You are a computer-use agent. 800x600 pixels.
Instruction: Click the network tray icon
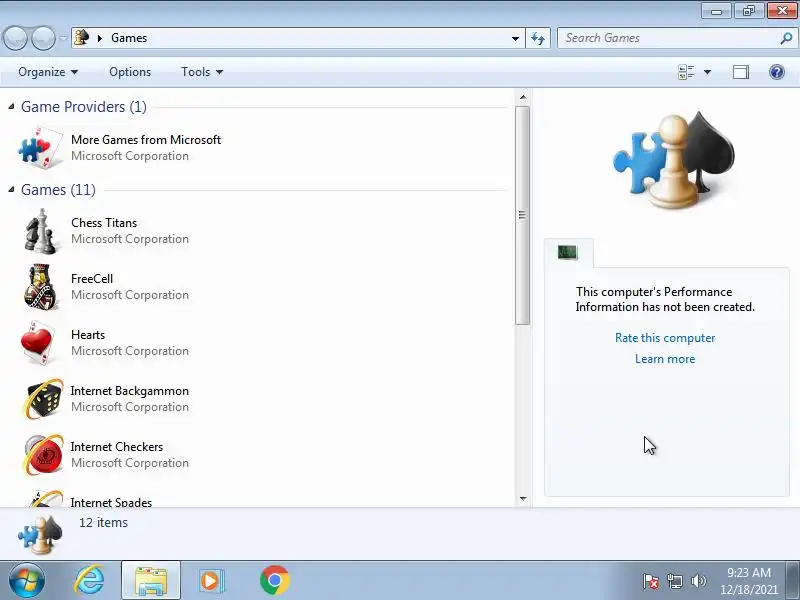tap(674, 581)
